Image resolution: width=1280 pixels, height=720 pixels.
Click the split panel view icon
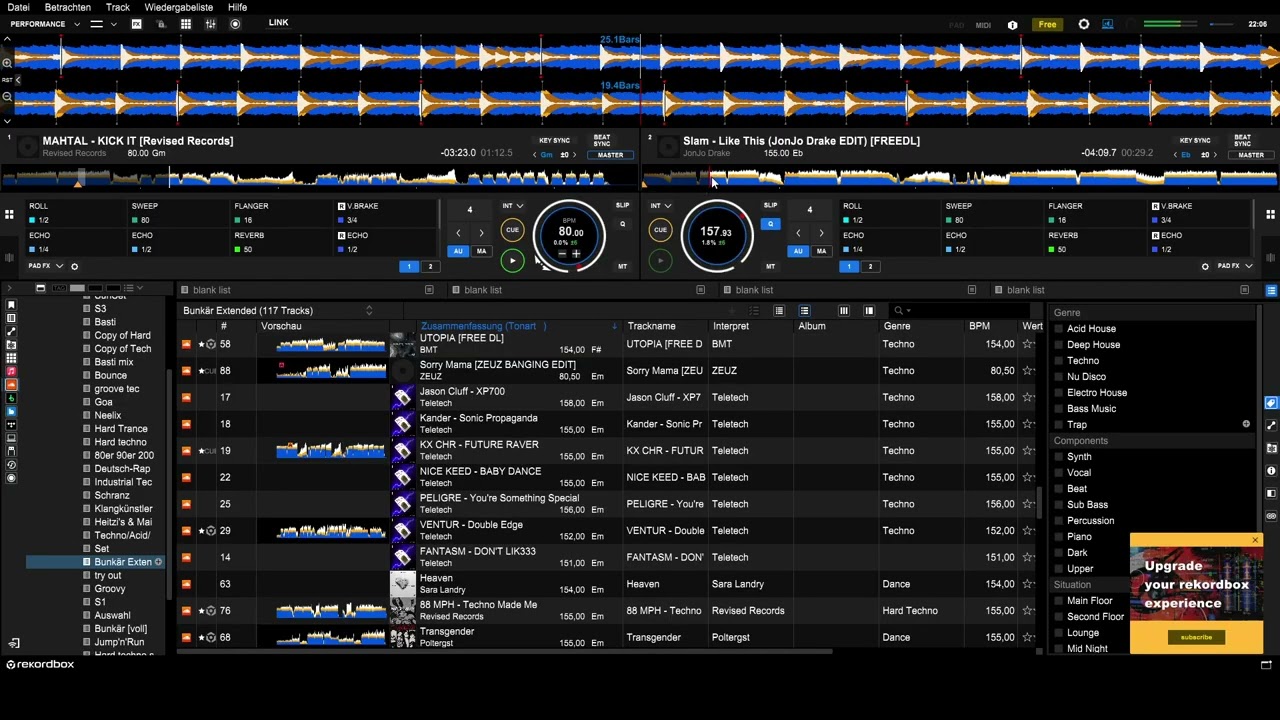point(869,311)
